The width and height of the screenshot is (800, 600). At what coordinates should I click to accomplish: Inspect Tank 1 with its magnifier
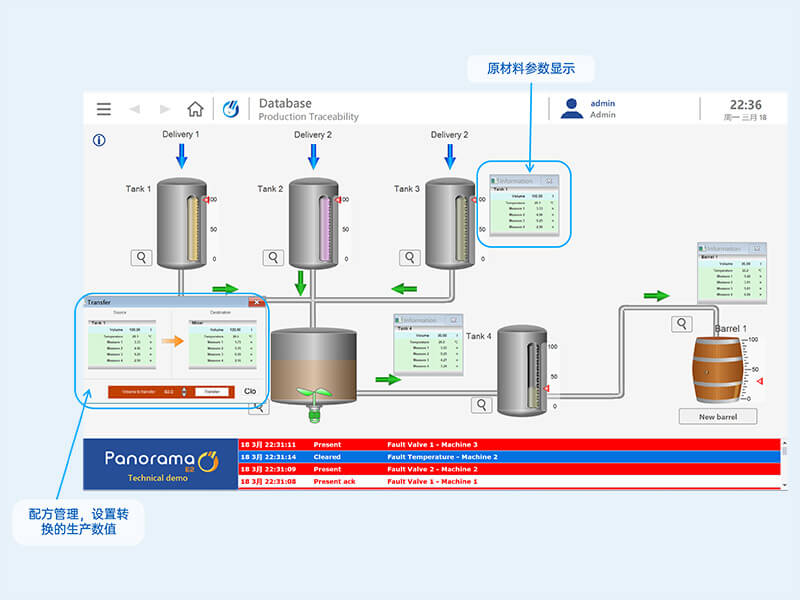tap(141, 257)
